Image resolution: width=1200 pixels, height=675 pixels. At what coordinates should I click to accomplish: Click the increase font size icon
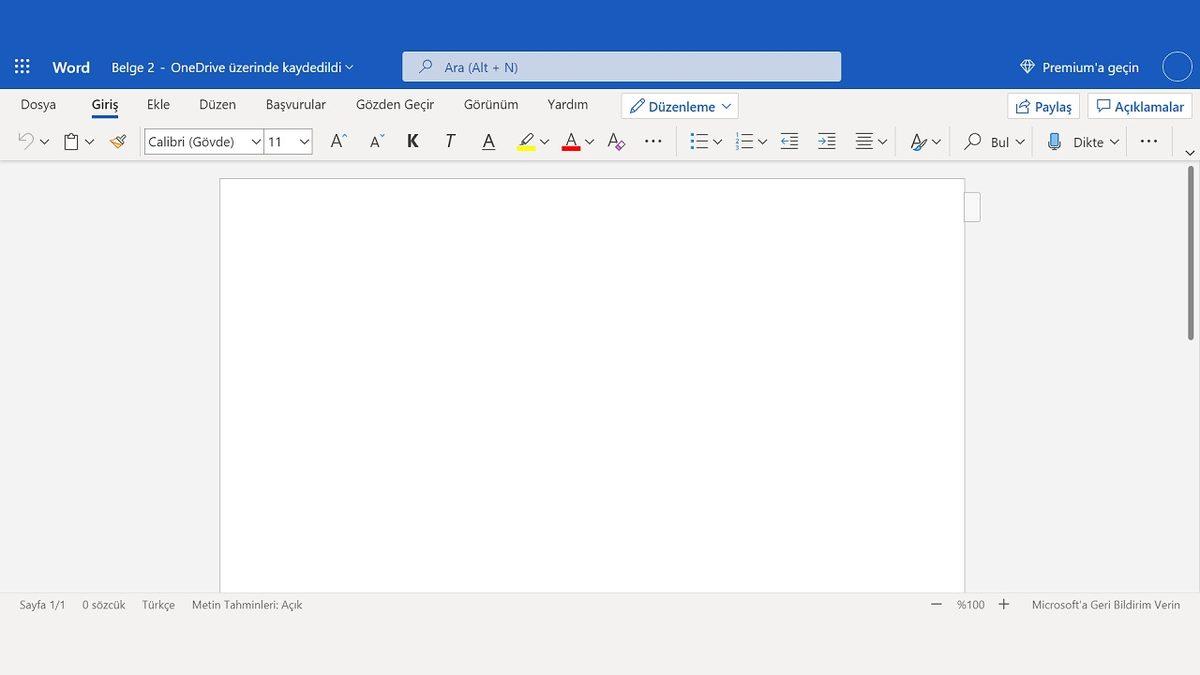click(338, 142)
